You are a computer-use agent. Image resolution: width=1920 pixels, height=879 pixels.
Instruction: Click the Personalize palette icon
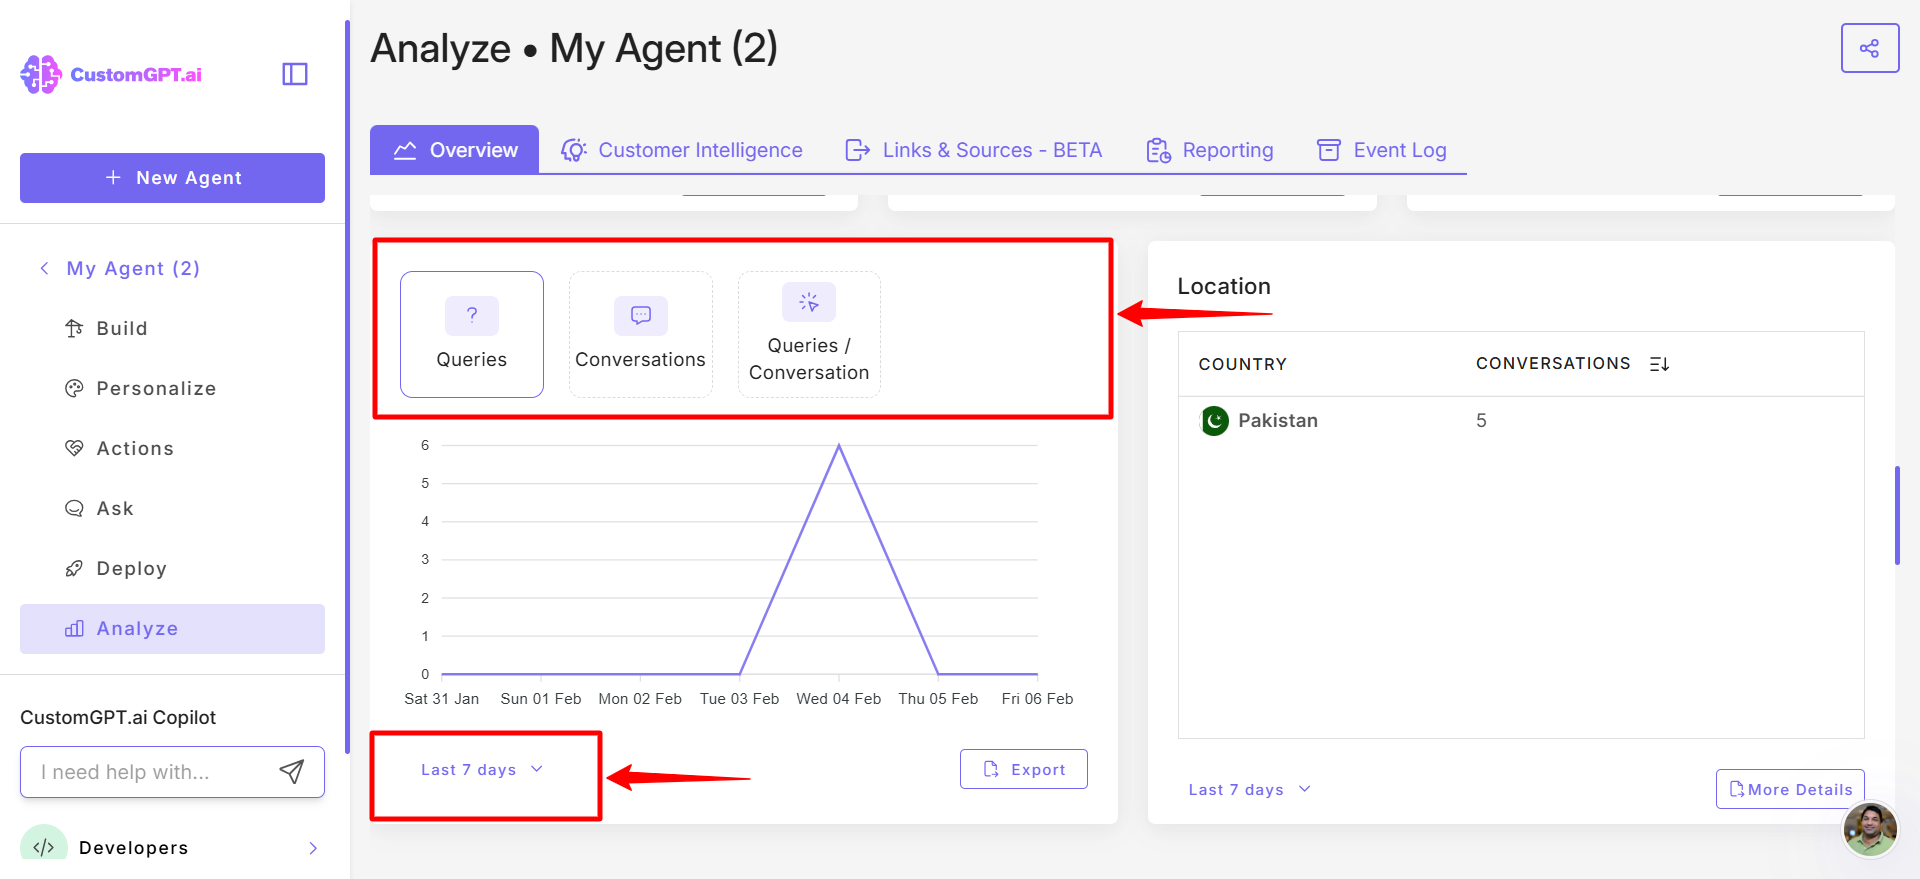(x=74, y=388)
